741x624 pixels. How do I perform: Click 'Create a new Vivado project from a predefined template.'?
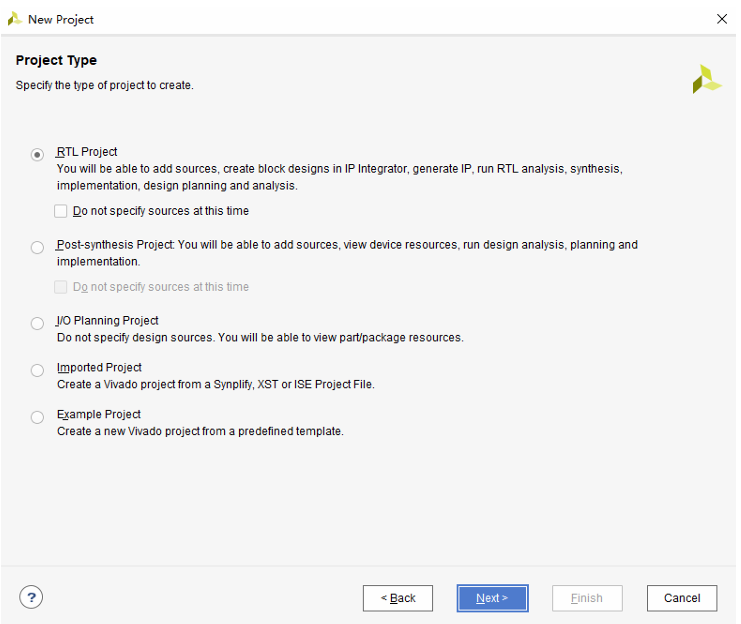point(200,431)
